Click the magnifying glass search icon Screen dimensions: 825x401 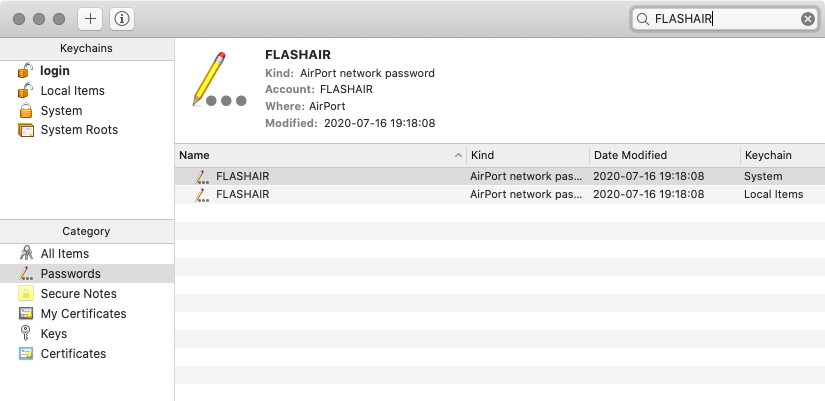(643, 19)
